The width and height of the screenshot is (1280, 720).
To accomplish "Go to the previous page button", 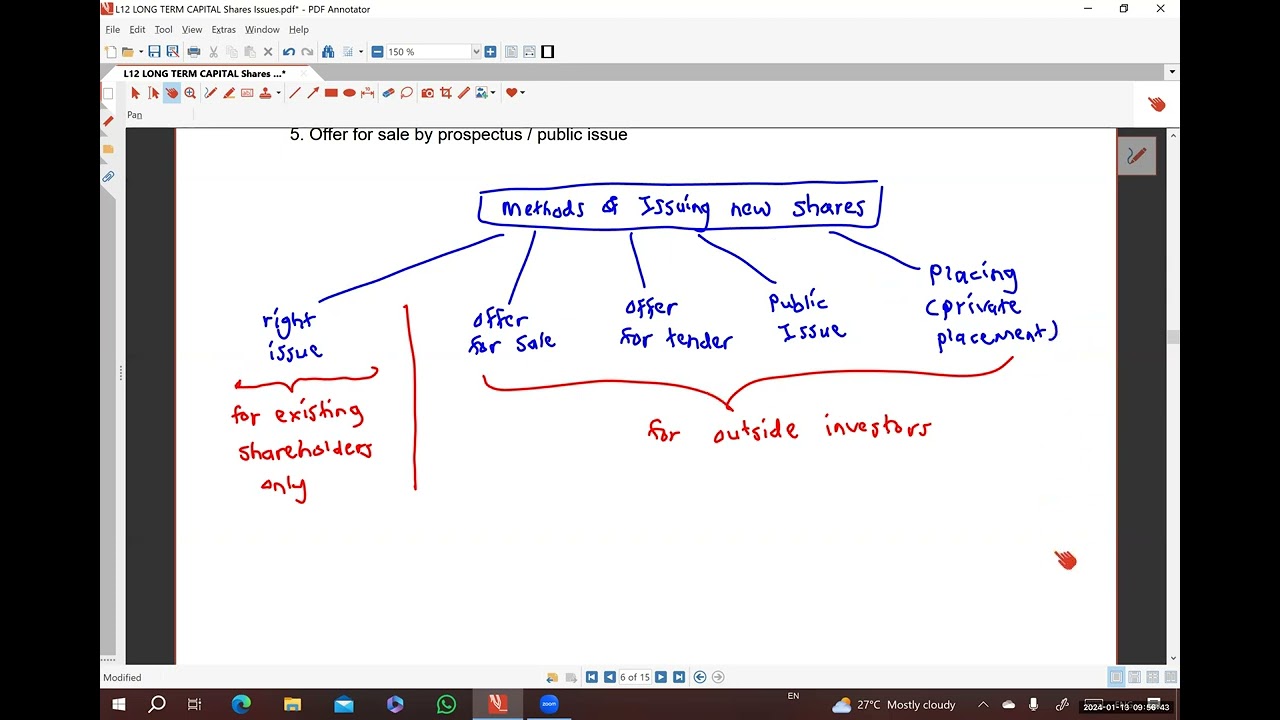I will pos(609,677).
